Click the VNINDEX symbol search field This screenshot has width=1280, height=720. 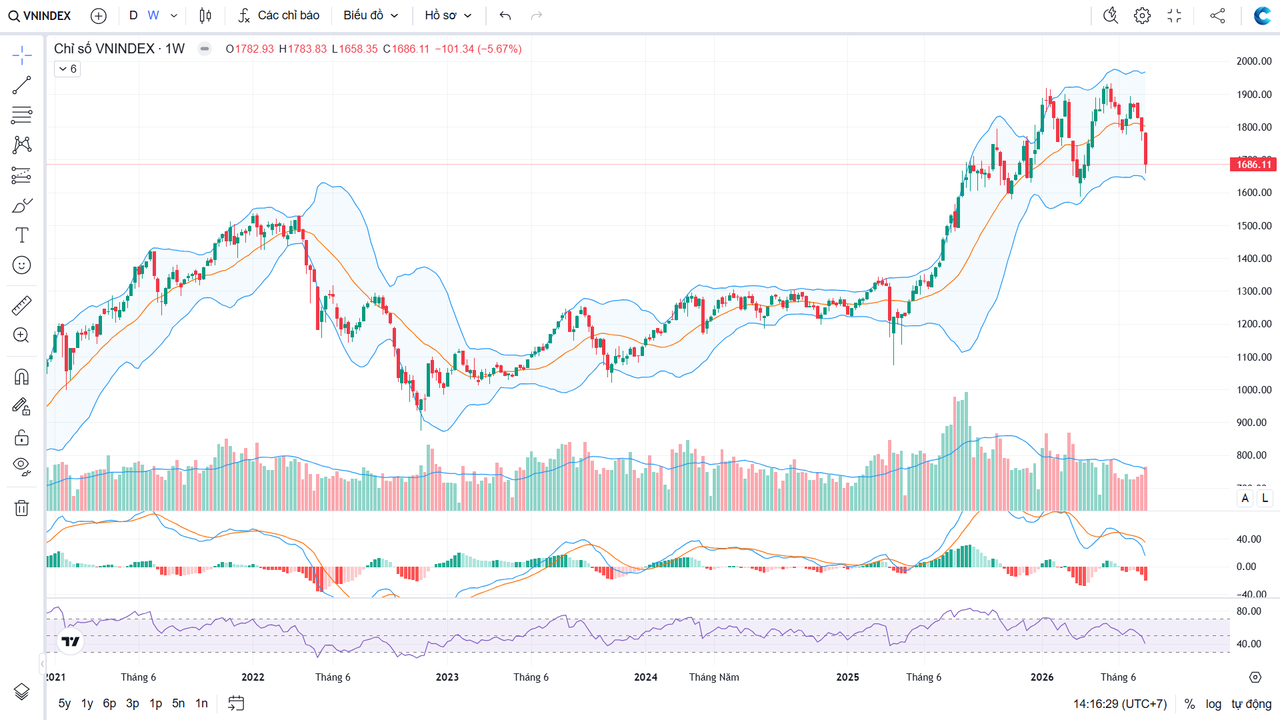point(41,16)
